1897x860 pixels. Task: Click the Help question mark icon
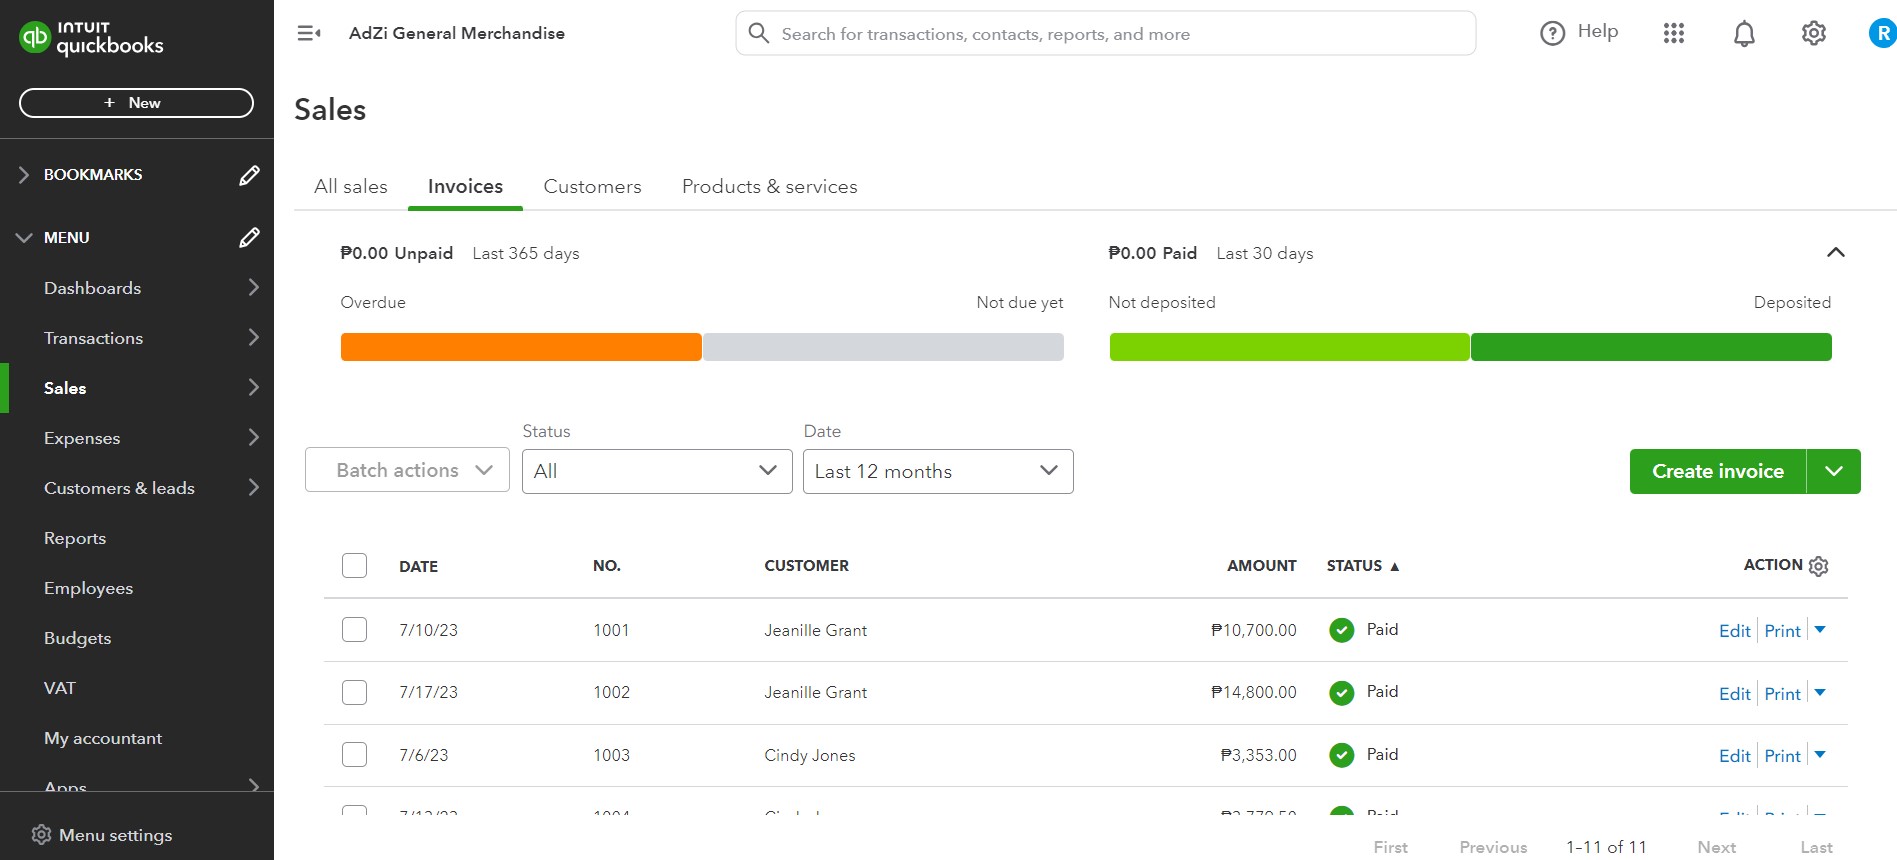click(x=1552, y=33)
